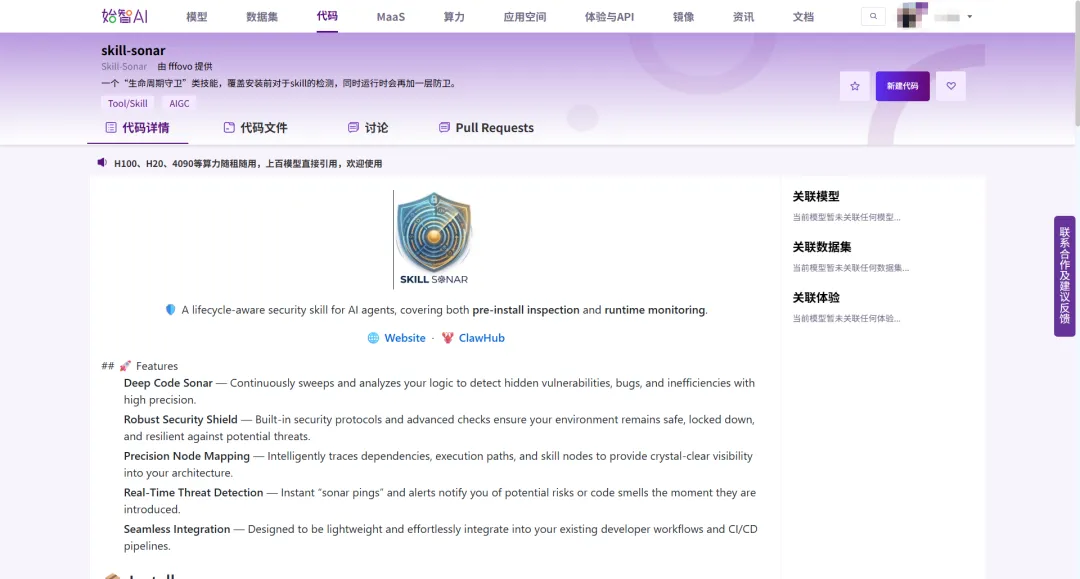This screenshot has height=579, width=1080.
Task: Open the Website link
Action: (405, 338)
